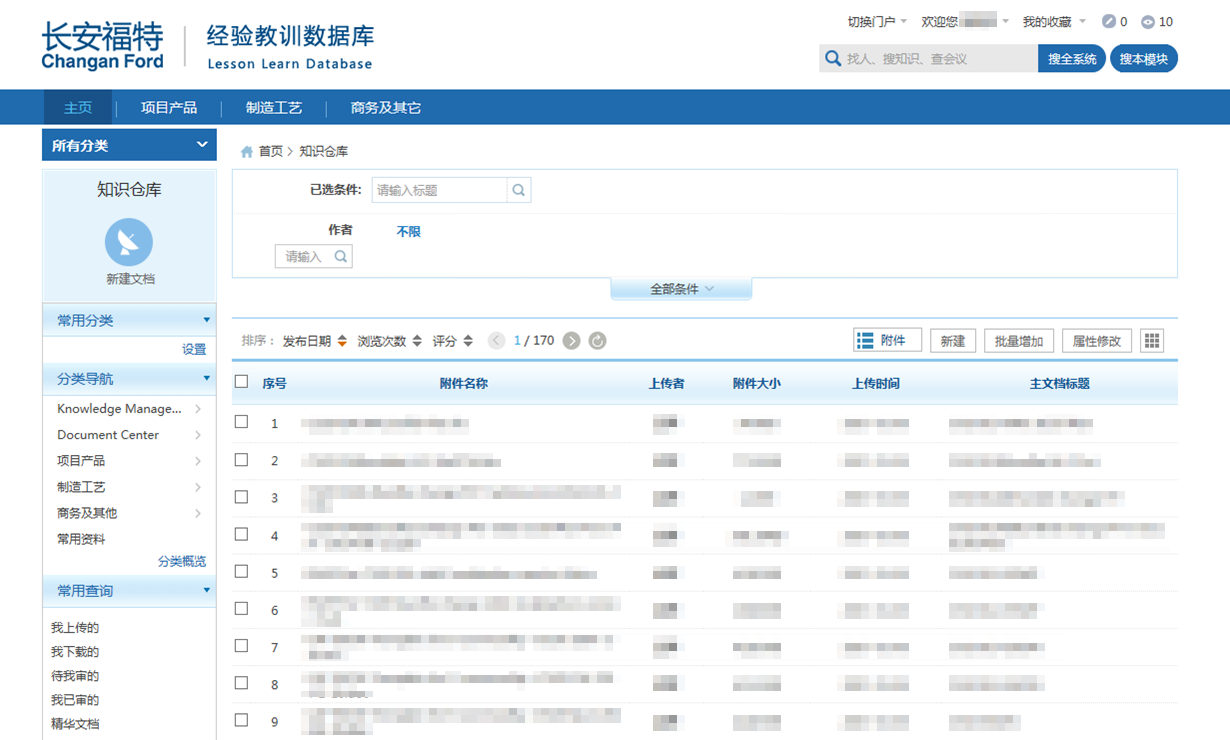Go to next page with right arrow

(x=571, y=341)
